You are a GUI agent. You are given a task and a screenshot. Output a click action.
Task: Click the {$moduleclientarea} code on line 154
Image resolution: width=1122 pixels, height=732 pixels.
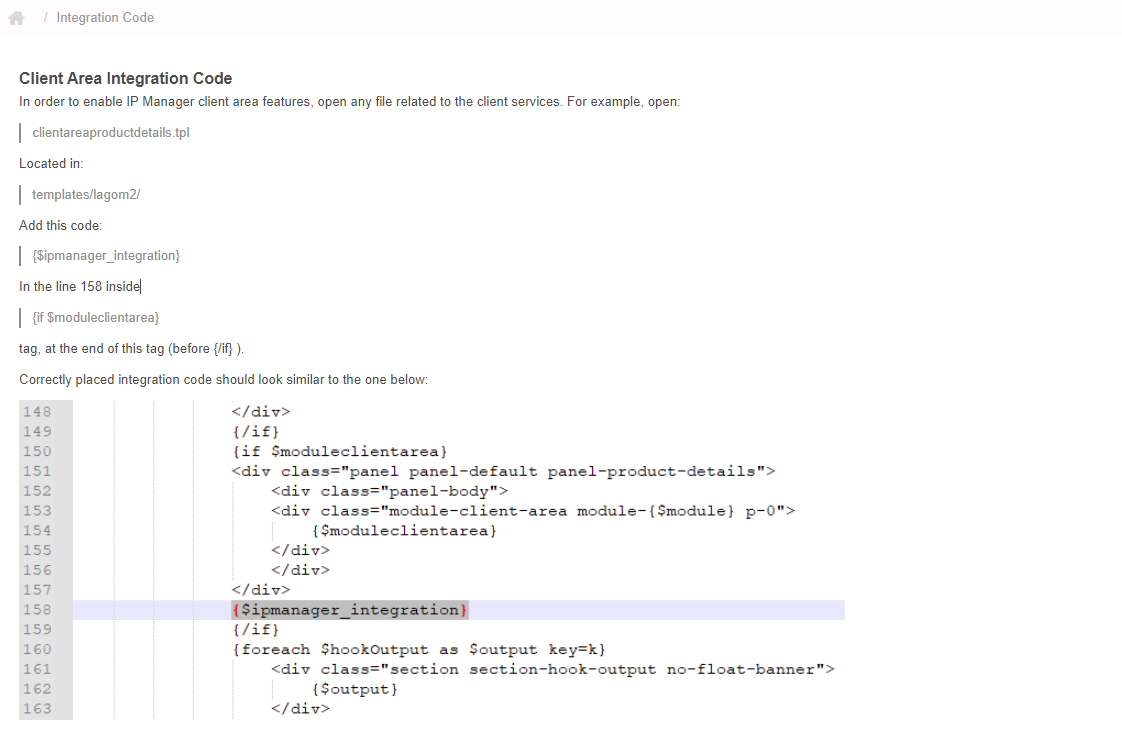(404, 531)
